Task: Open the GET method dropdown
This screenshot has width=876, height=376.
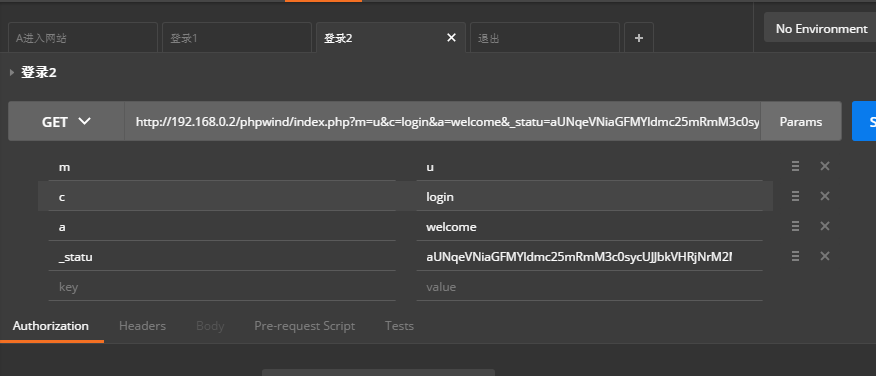Action: [x=66, y=121]
